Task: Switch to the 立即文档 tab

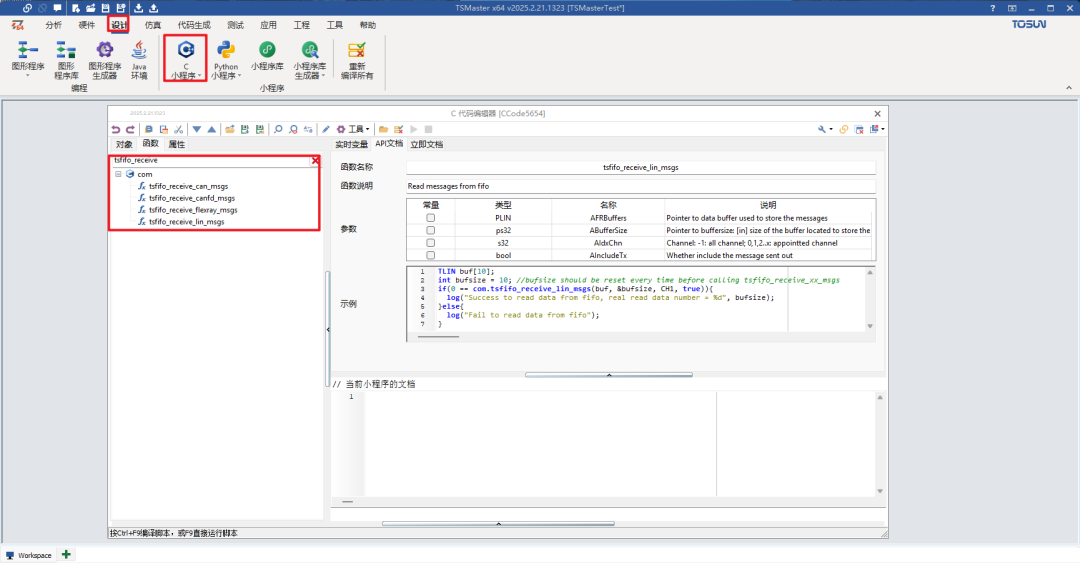Action: (x=426, y=144)
